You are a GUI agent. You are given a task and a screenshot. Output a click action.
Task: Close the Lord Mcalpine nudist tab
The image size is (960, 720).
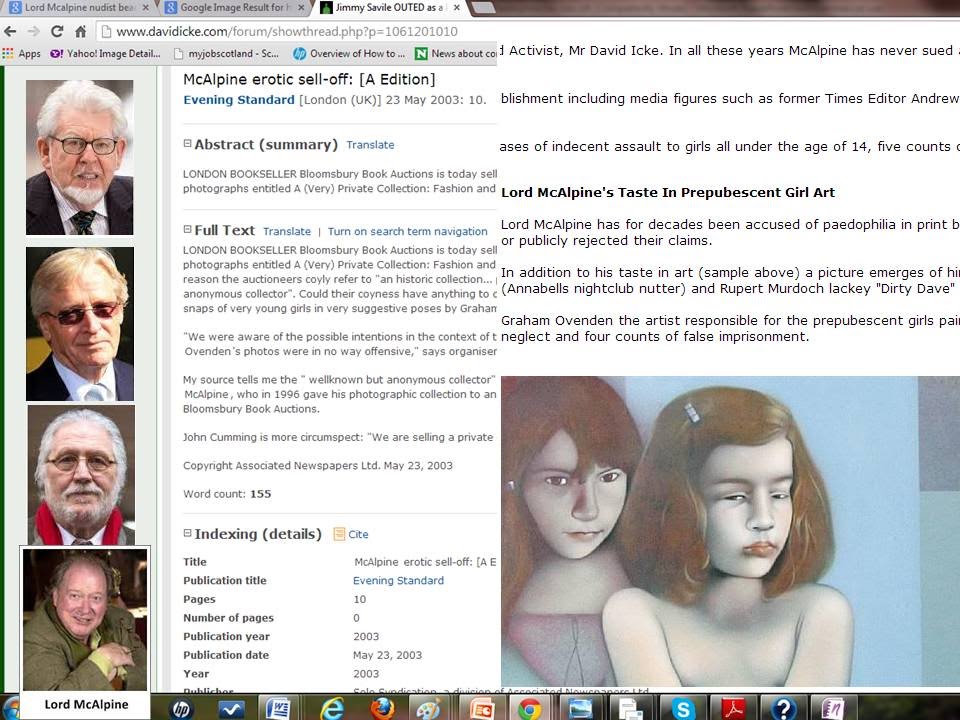point(145,8)
